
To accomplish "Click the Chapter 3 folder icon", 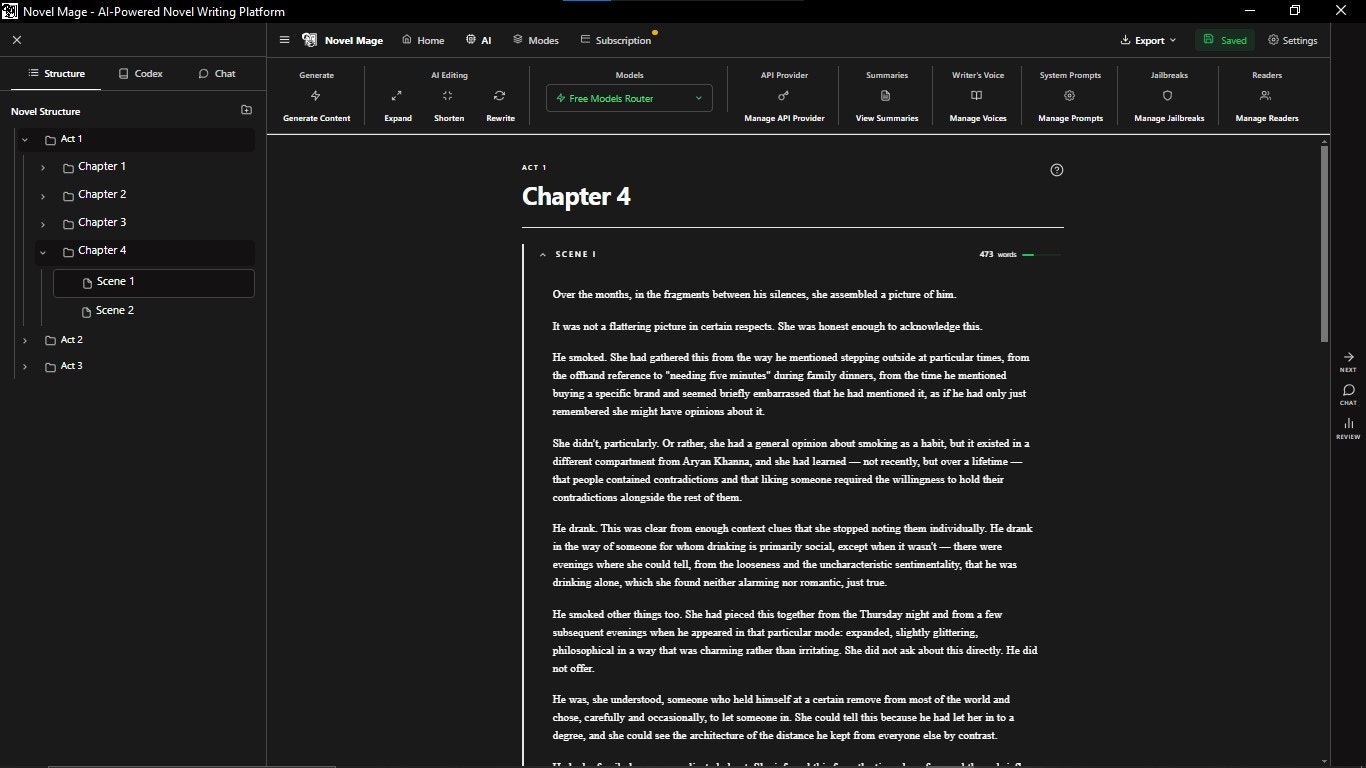I will (68, 224).
